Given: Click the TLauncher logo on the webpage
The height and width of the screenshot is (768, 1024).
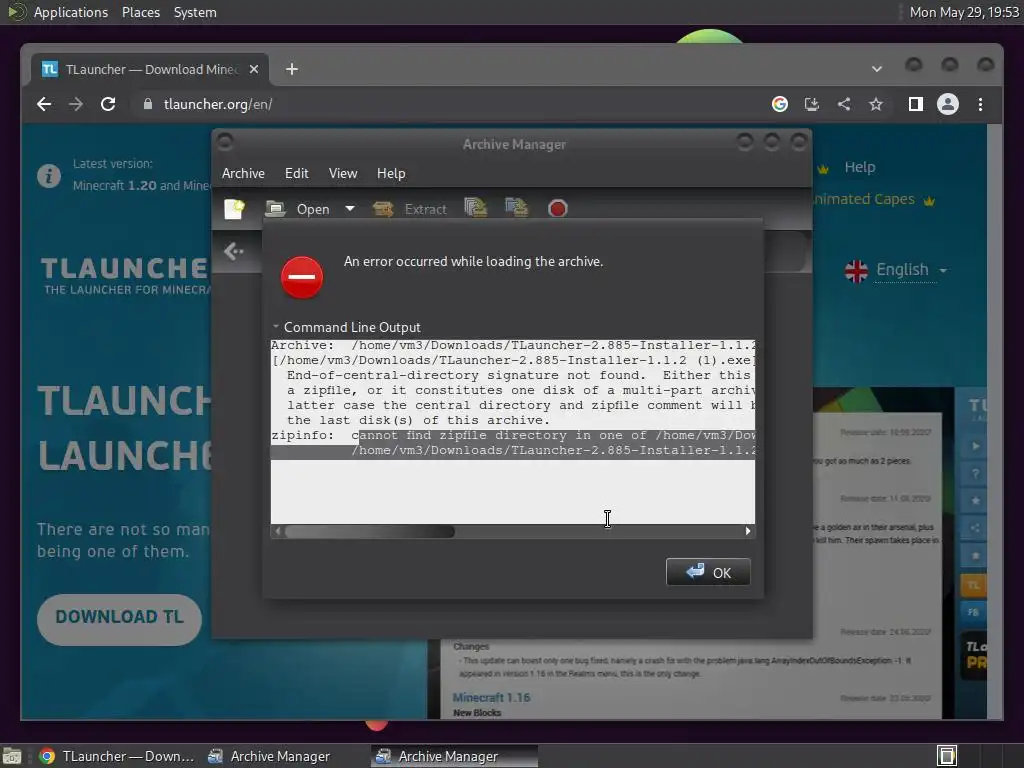Looking at the screenshot, I should pos(124,274).
